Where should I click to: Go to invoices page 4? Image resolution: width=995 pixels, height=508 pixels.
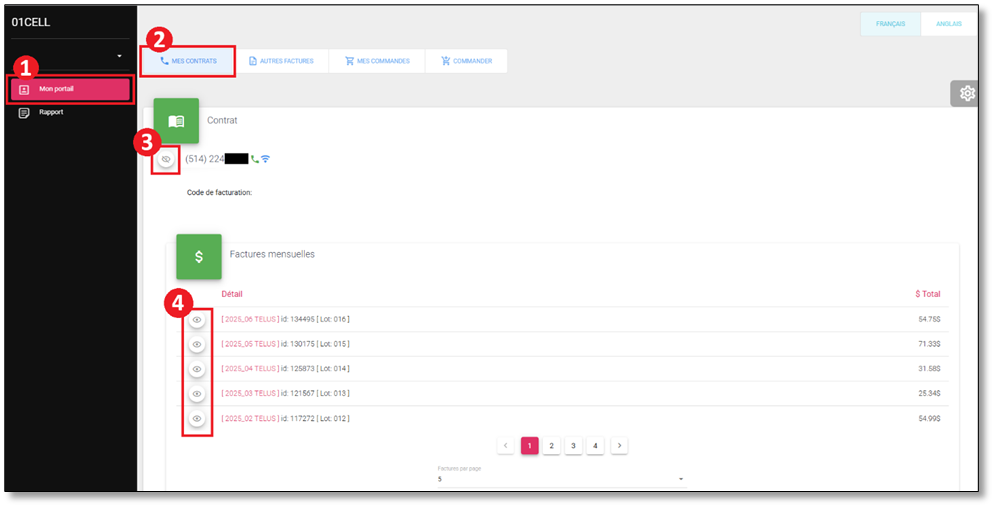click(x=595, y=446)
